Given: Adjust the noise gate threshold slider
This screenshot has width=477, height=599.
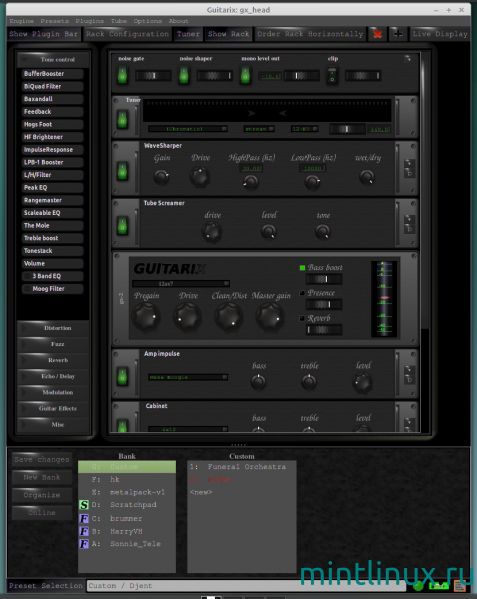Looking at the screenshot, I should pos(153,76).
